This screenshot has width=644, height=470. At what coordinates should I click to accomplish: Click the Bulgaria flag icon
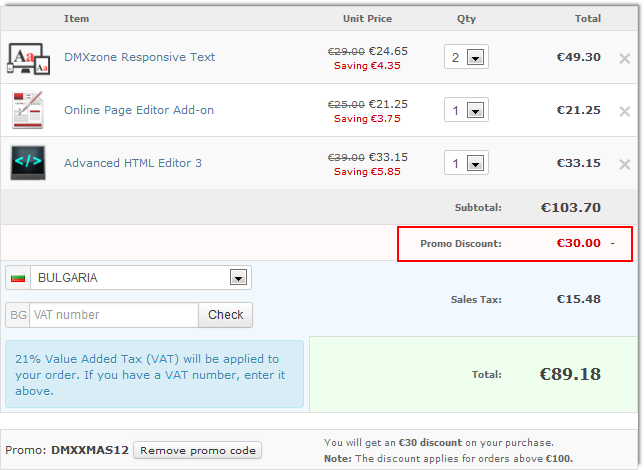18,278
